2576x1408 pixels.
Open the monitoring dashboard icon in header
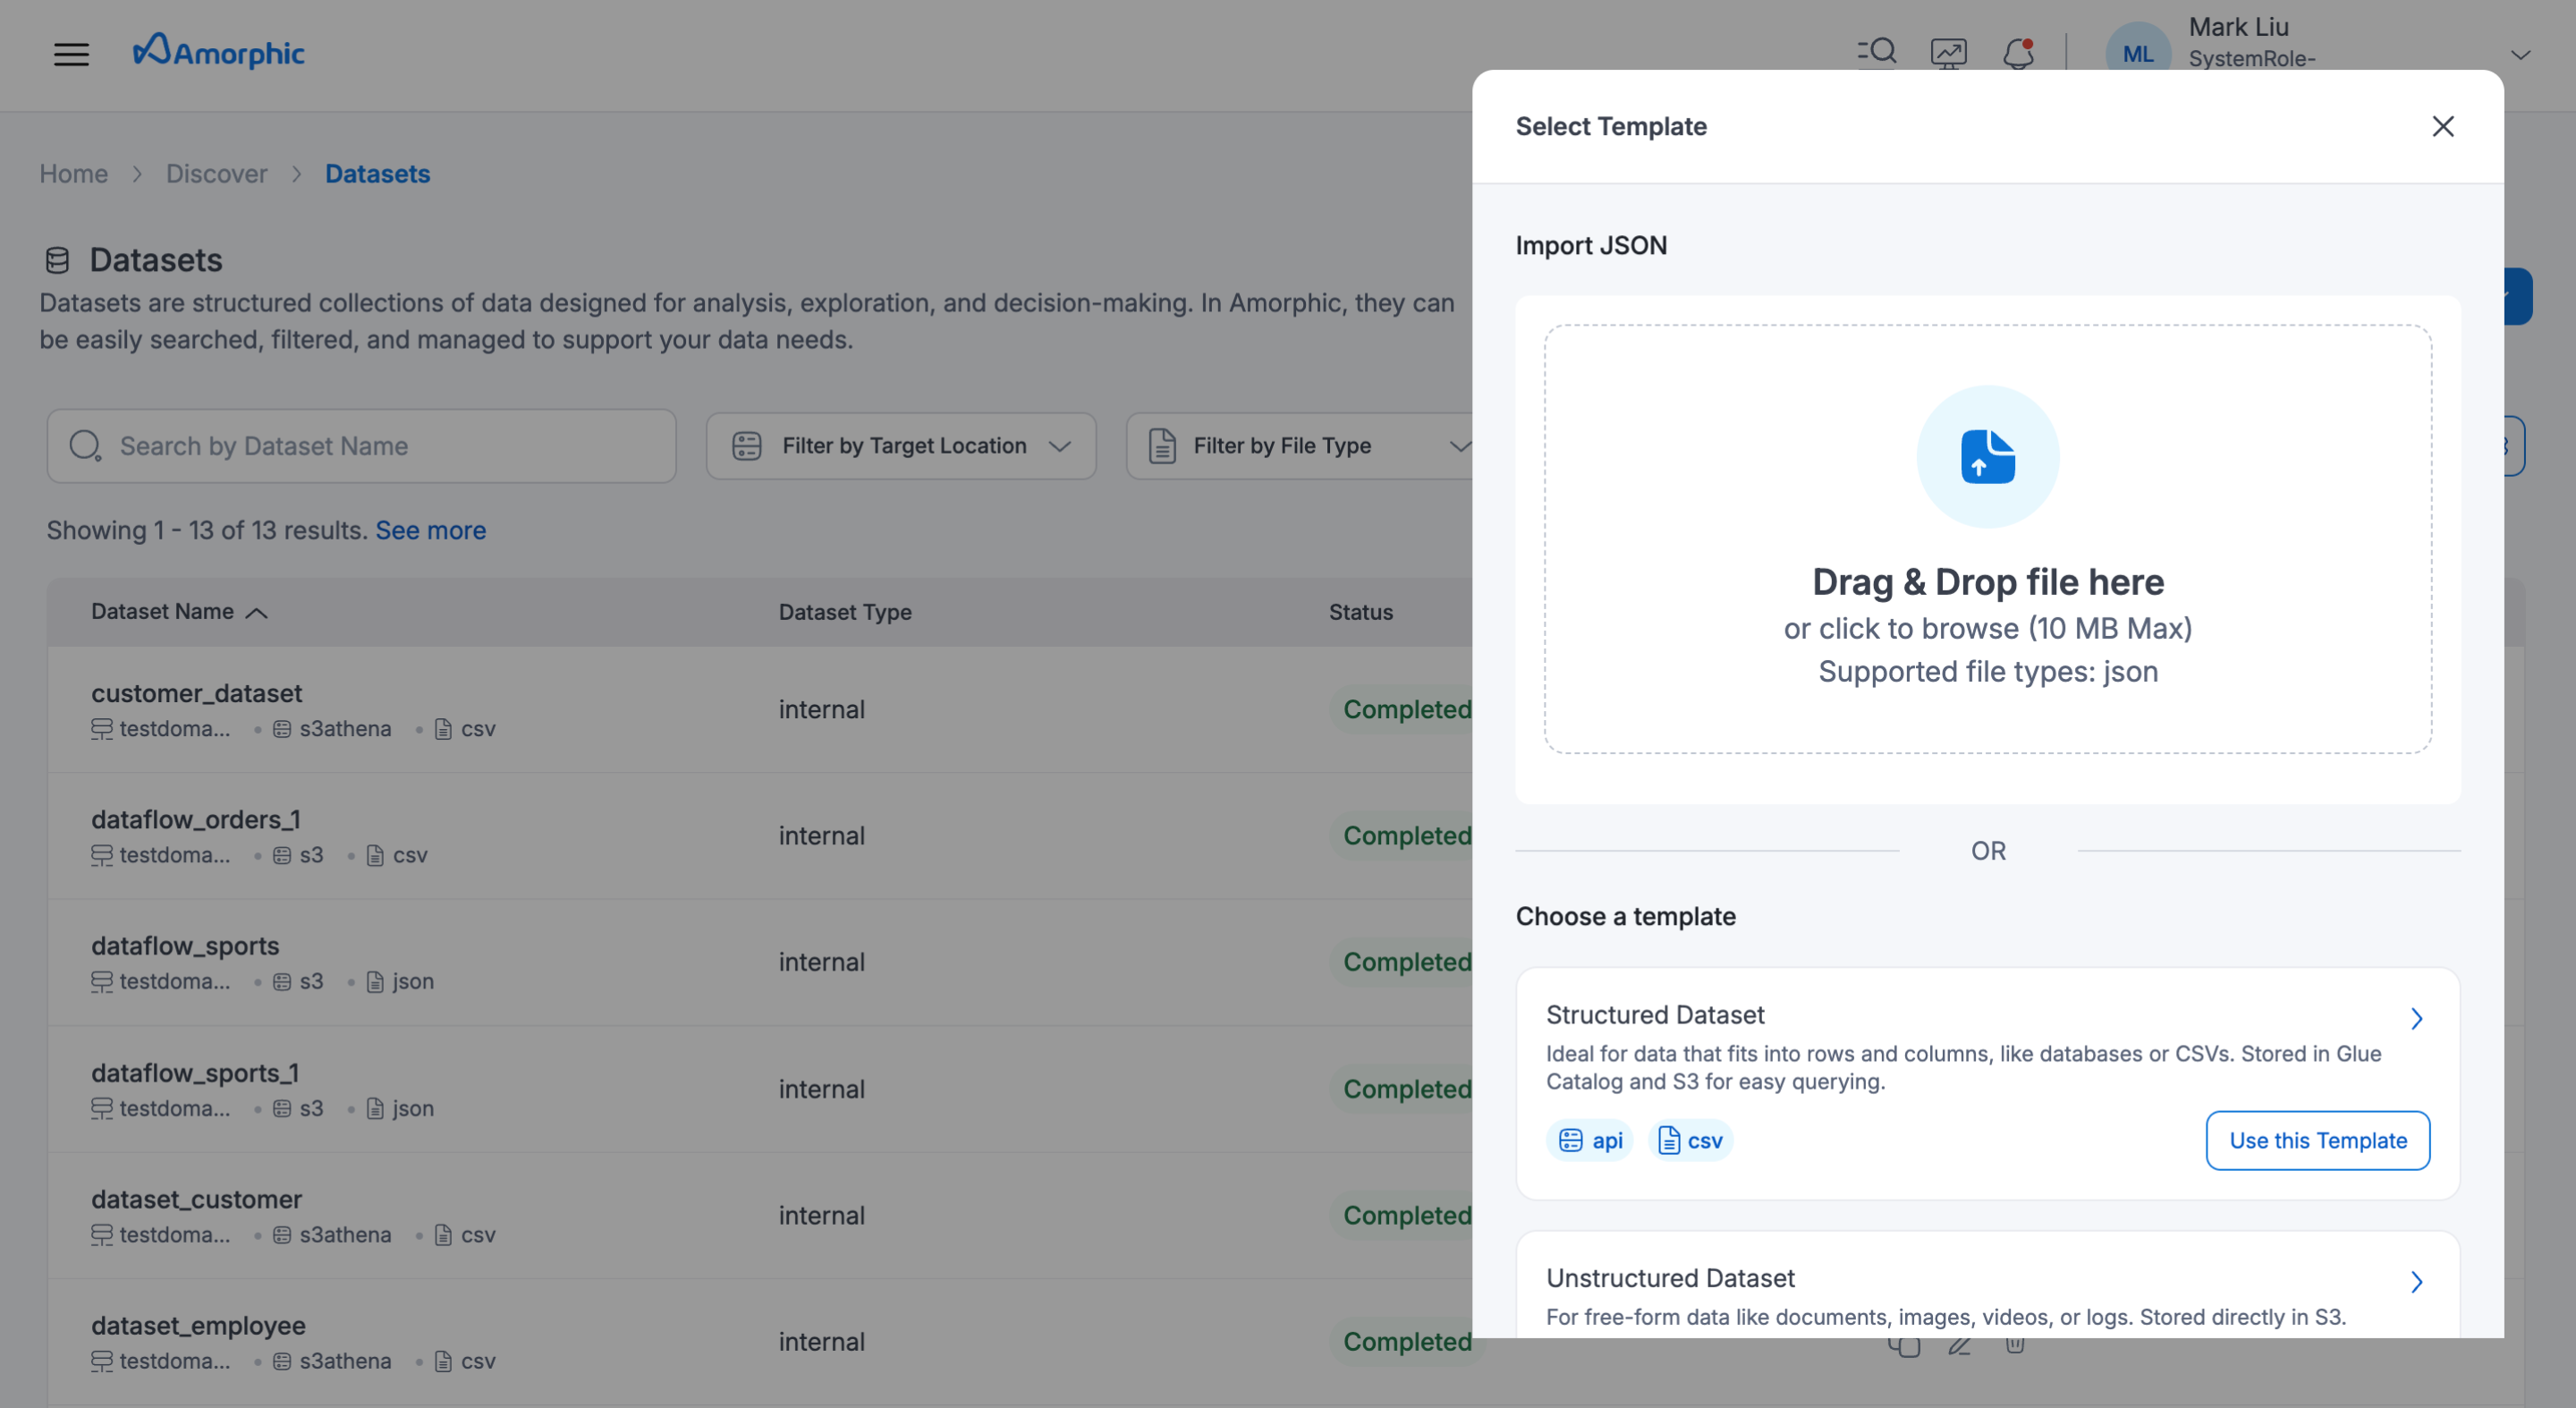[x=1948, y=52]
